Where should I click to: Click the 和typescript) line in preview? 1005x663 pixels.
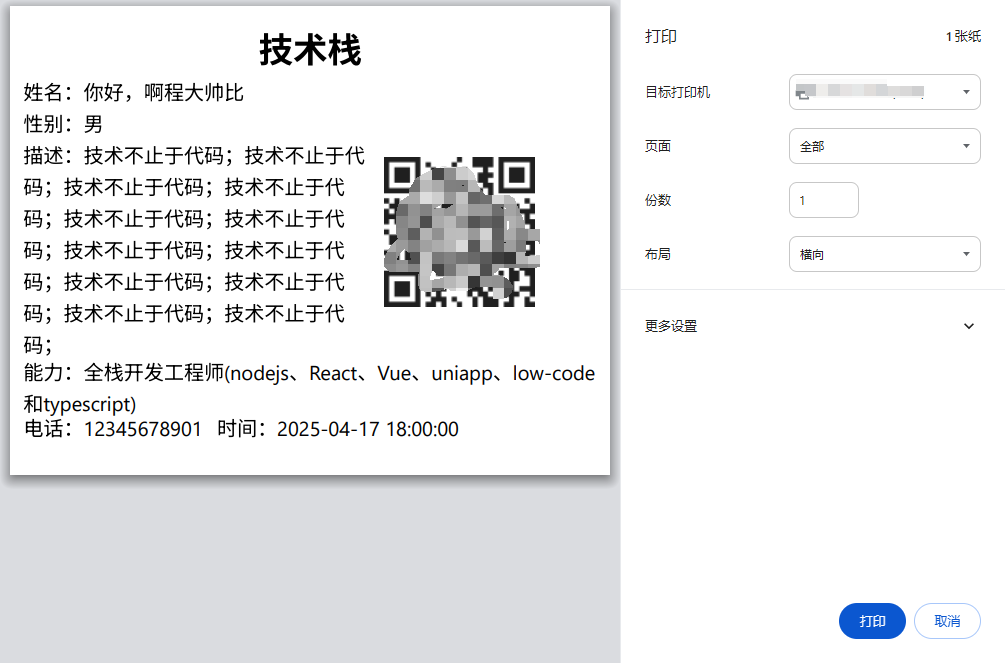point(80,405)
